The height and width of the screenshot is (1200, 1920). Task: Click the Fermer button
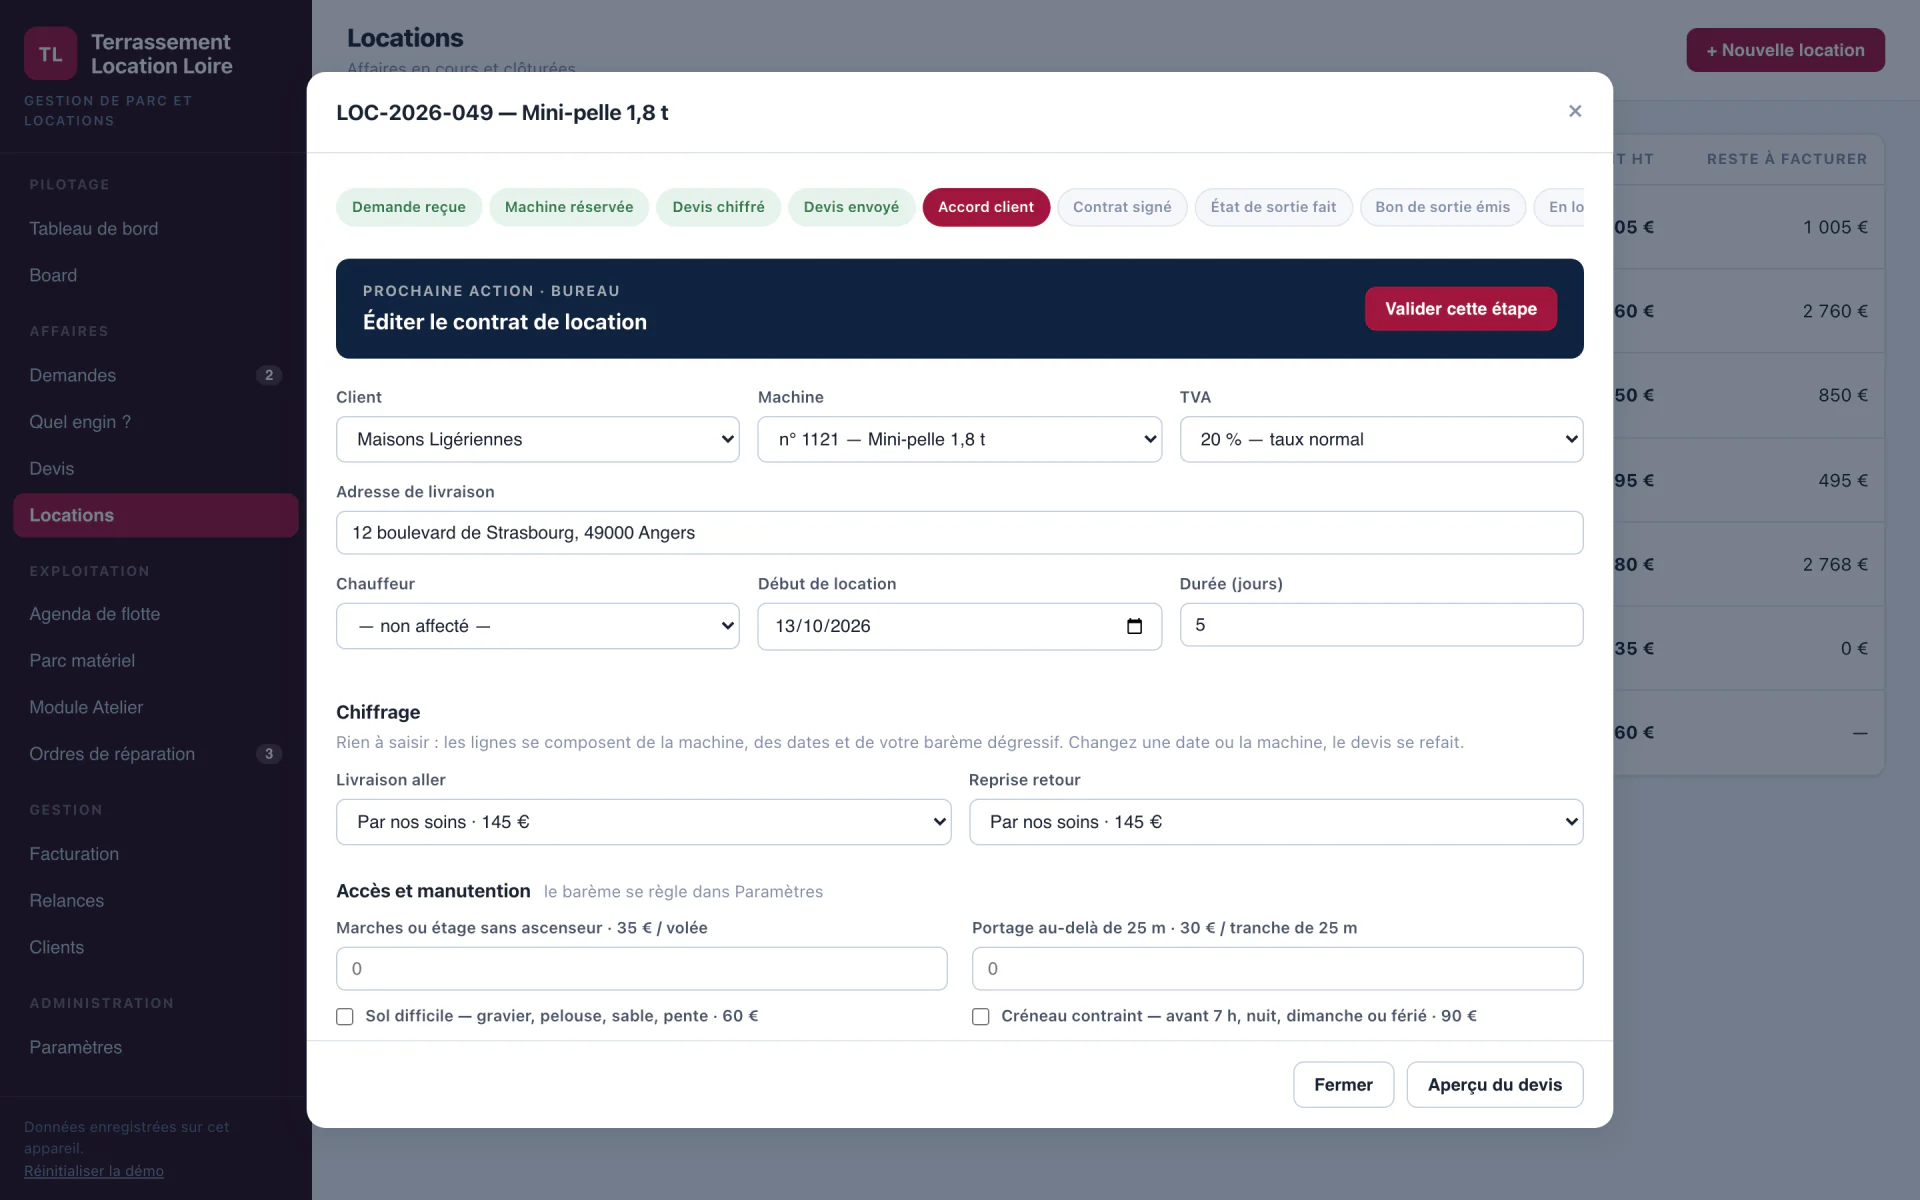click(1343, 1085)
